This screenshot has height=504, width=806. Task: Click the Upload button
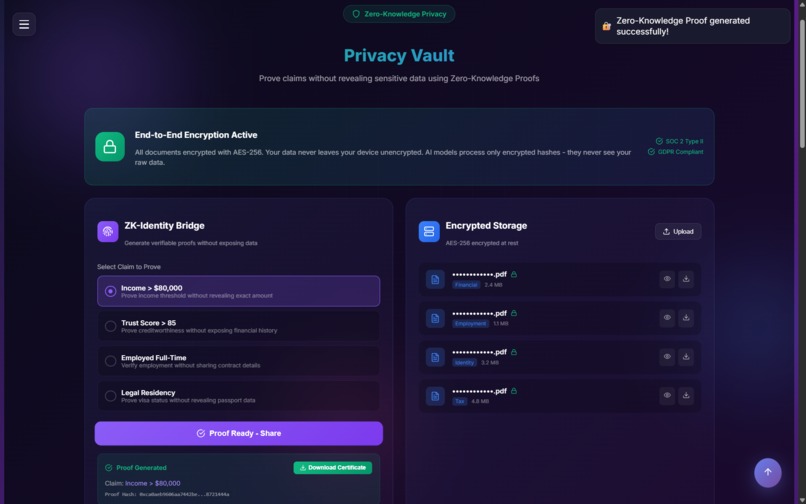(678, 231)
